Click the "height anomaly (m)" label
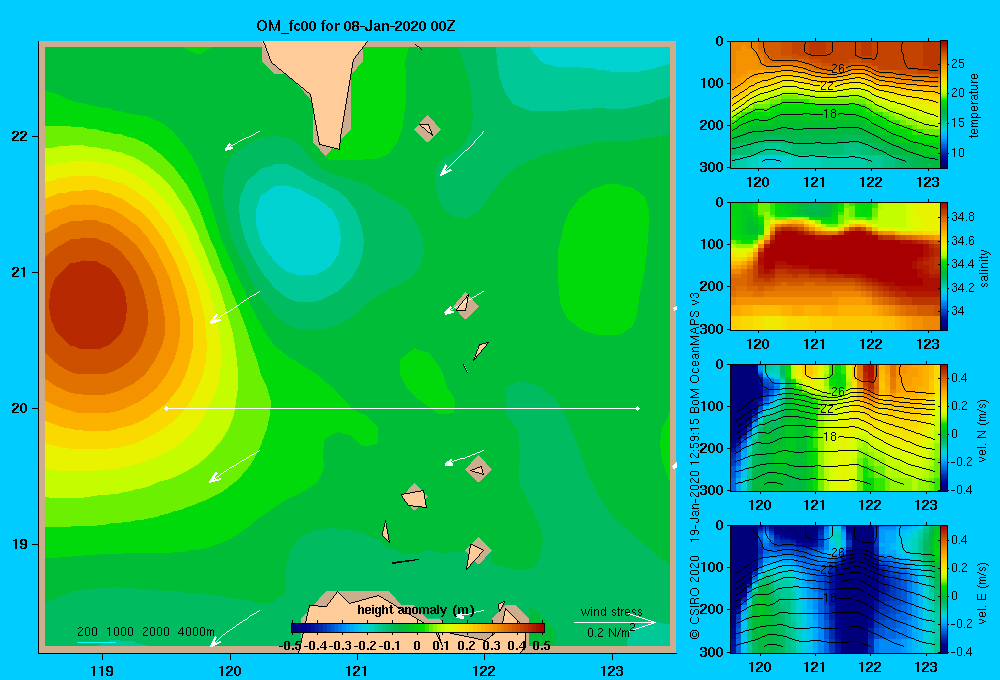 coord(415,610)
